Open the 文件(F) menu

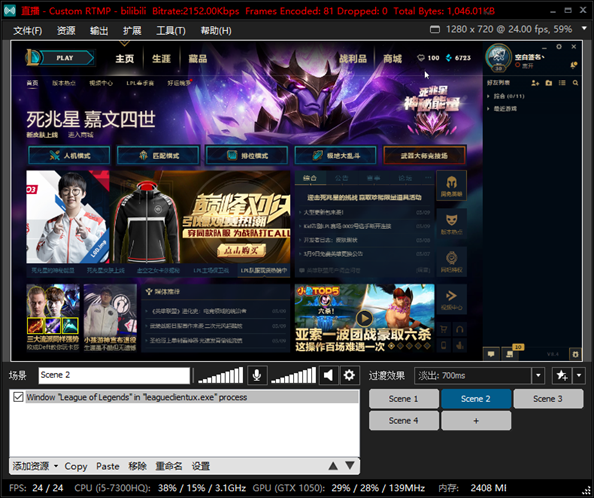(28, 31)
